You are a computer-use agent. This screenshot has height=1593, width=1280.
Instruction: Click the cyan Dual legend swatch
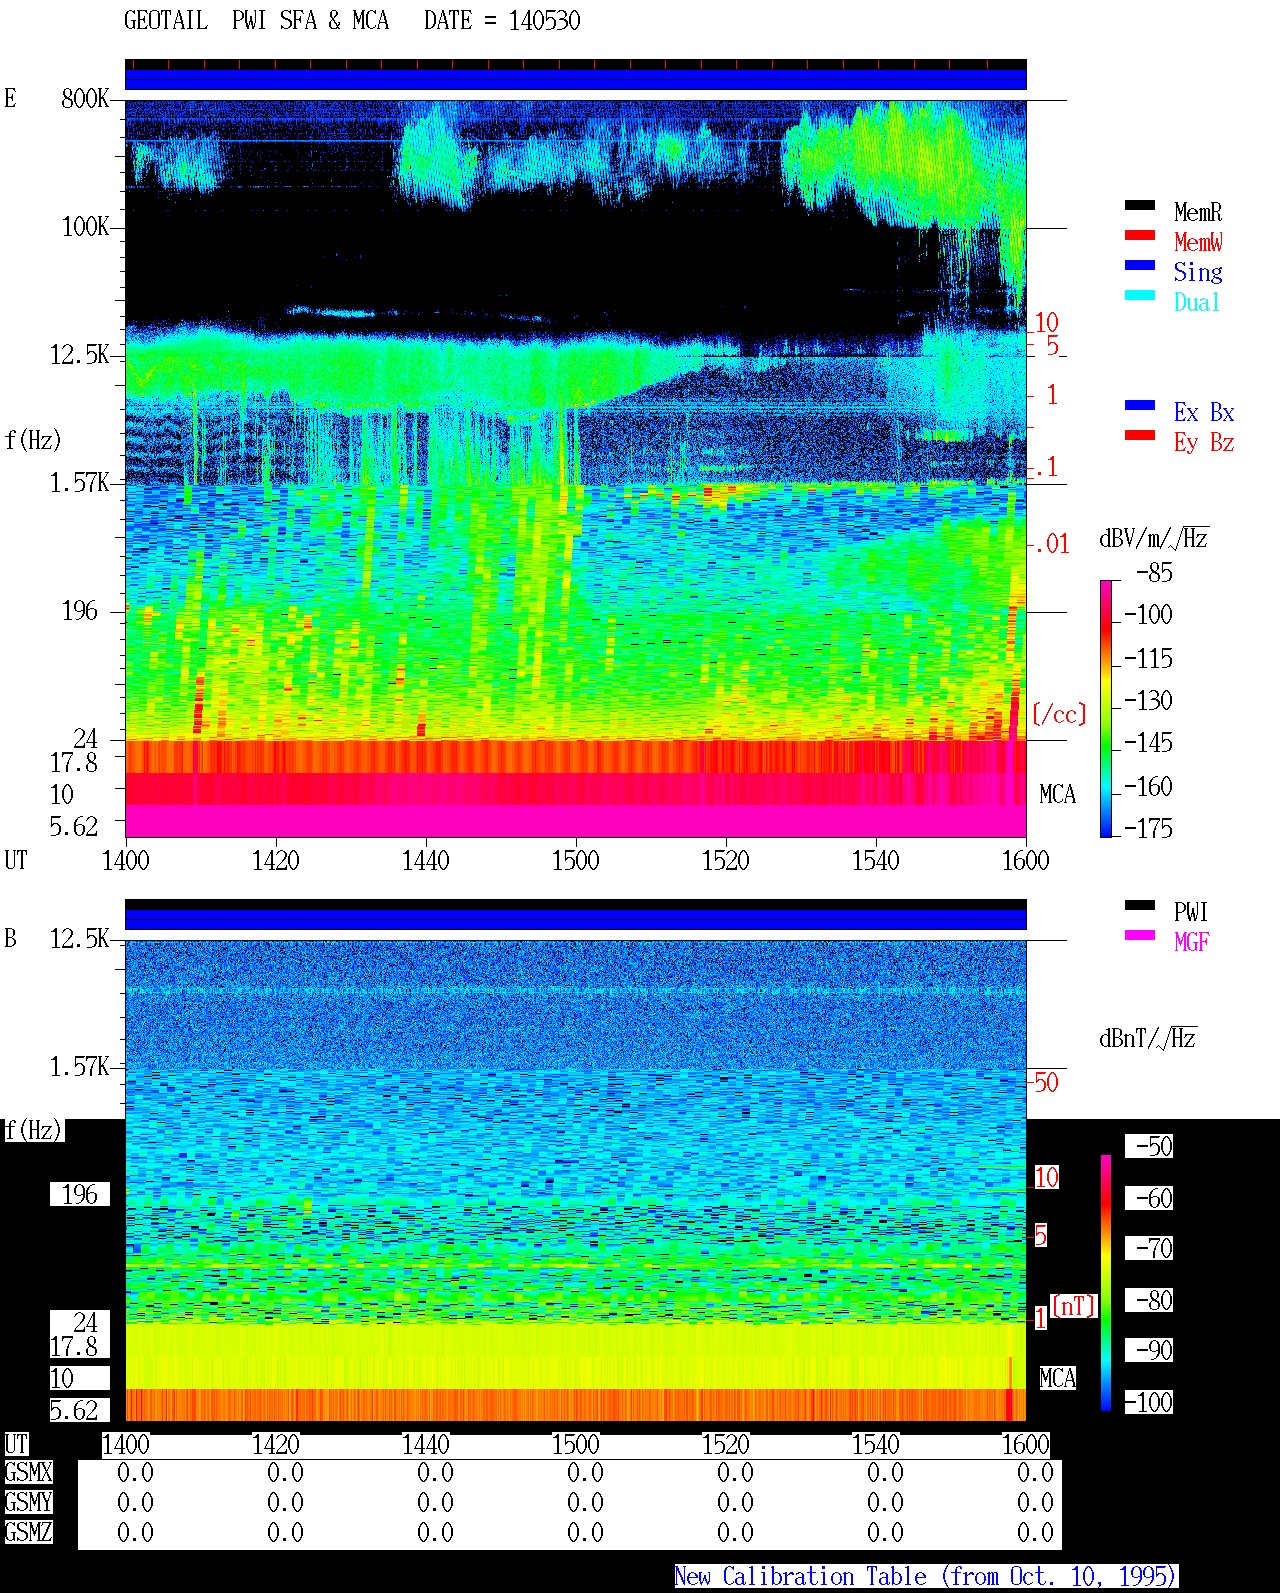click(x=1140, y=295)
